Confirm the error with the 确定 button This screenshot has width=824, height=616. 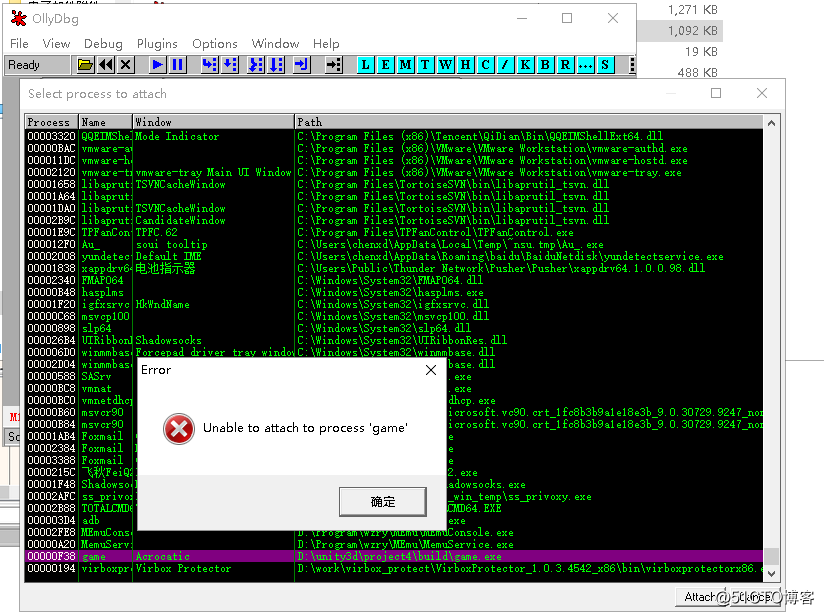pos(383,502)
